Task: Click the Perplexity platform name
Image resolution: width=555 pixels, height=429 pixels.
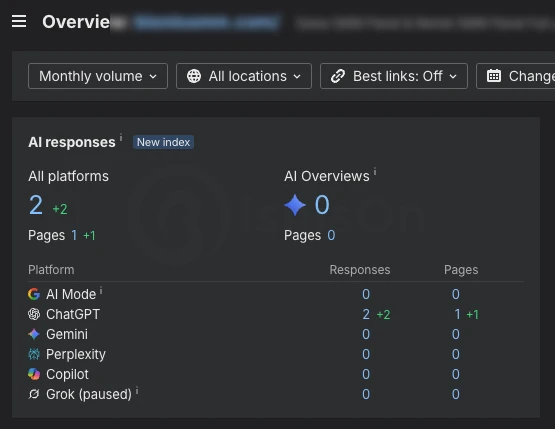Action: (x=76, y=354)
